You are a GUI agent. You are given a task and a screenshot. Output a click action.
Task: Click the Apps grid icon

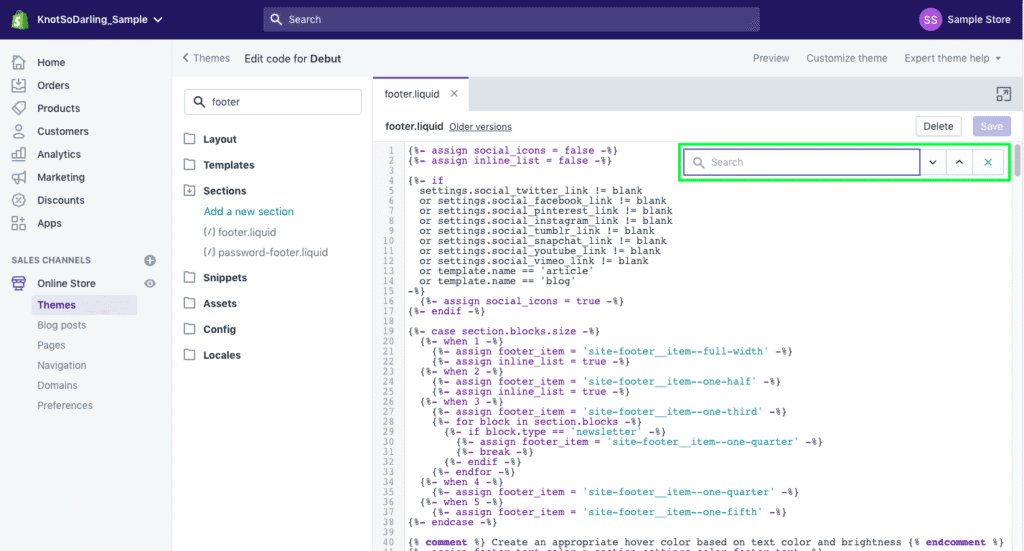pyautogui.click(x=18, y=223)
